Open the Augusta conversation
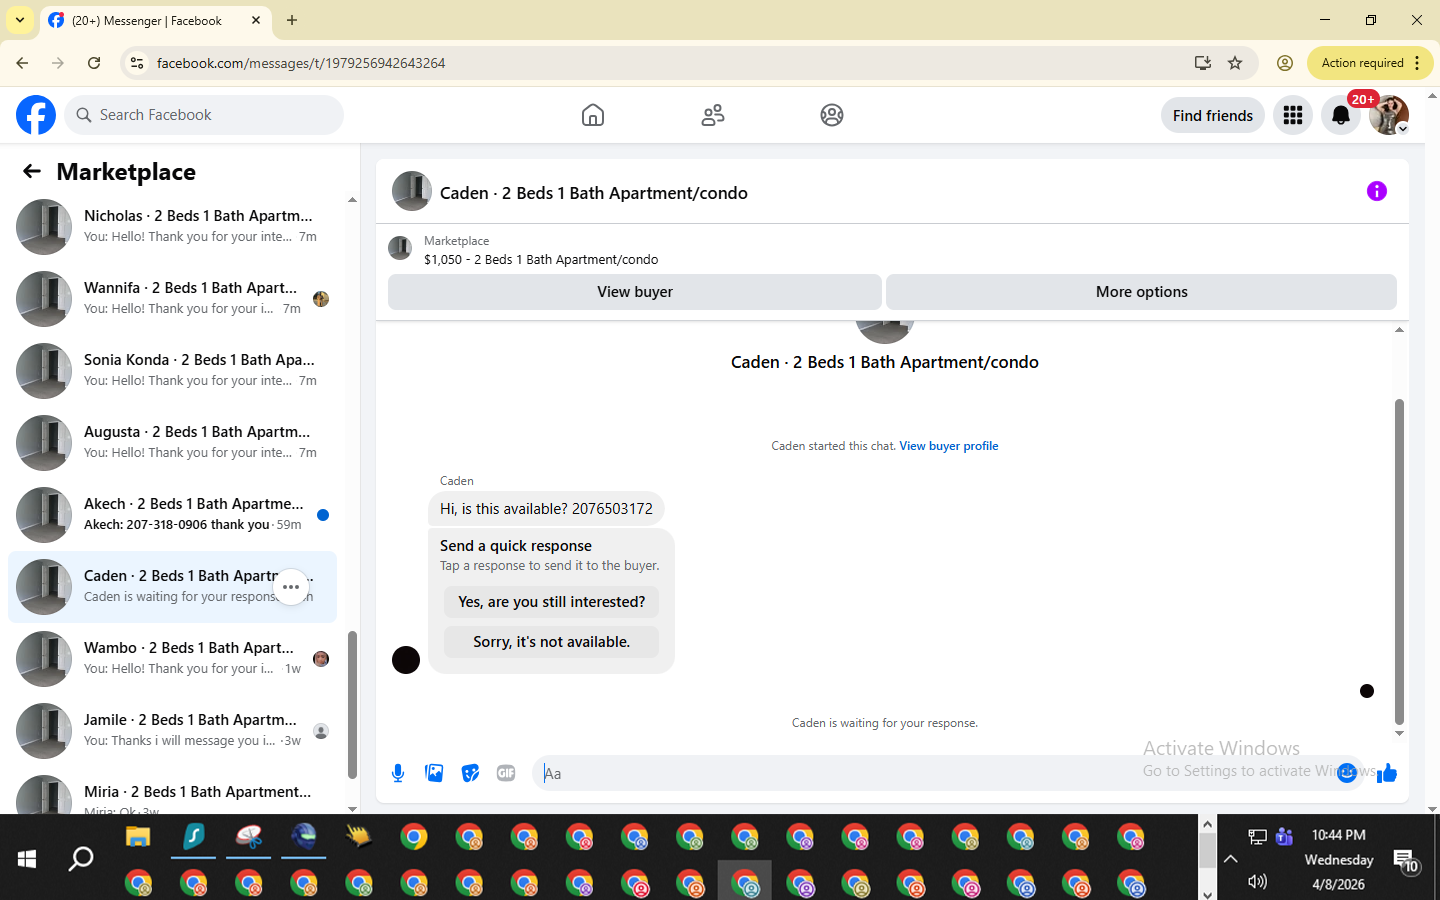 point(172,443)
